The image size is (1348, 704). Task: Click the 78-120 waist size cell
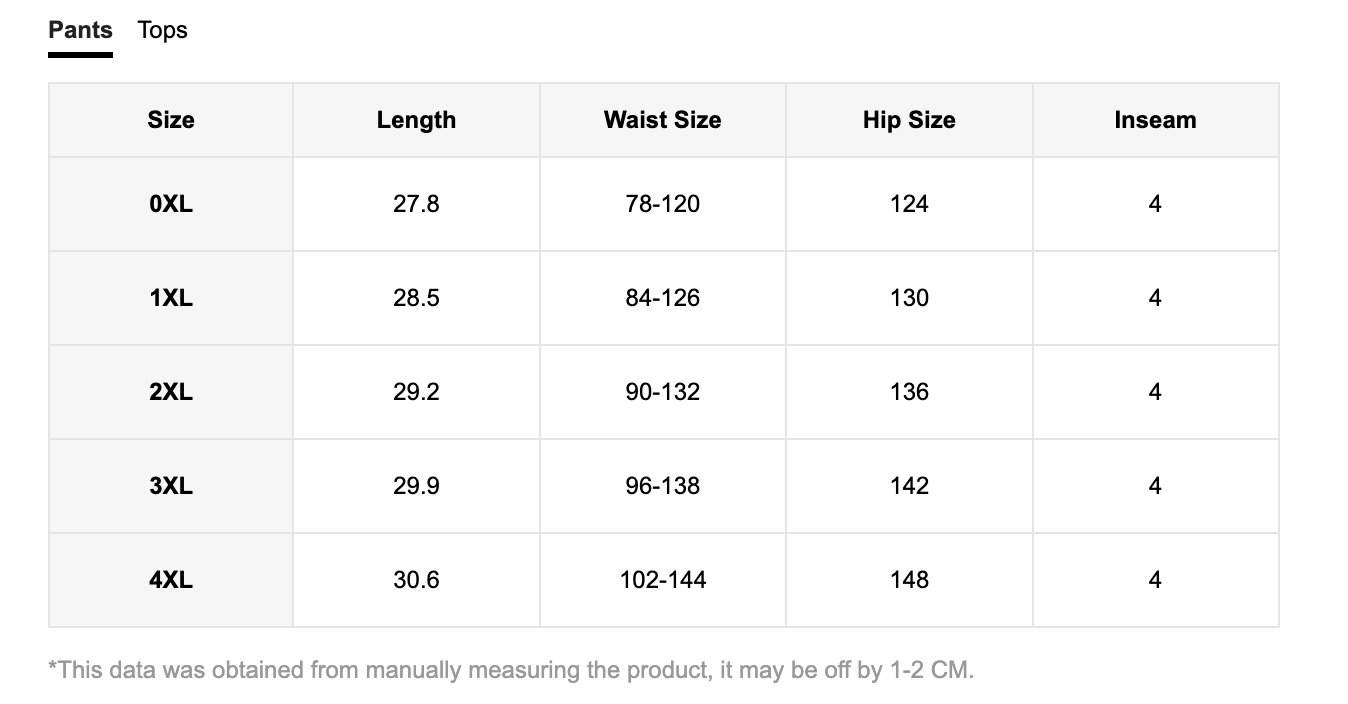pyautogui.click(x=662, y=204)
